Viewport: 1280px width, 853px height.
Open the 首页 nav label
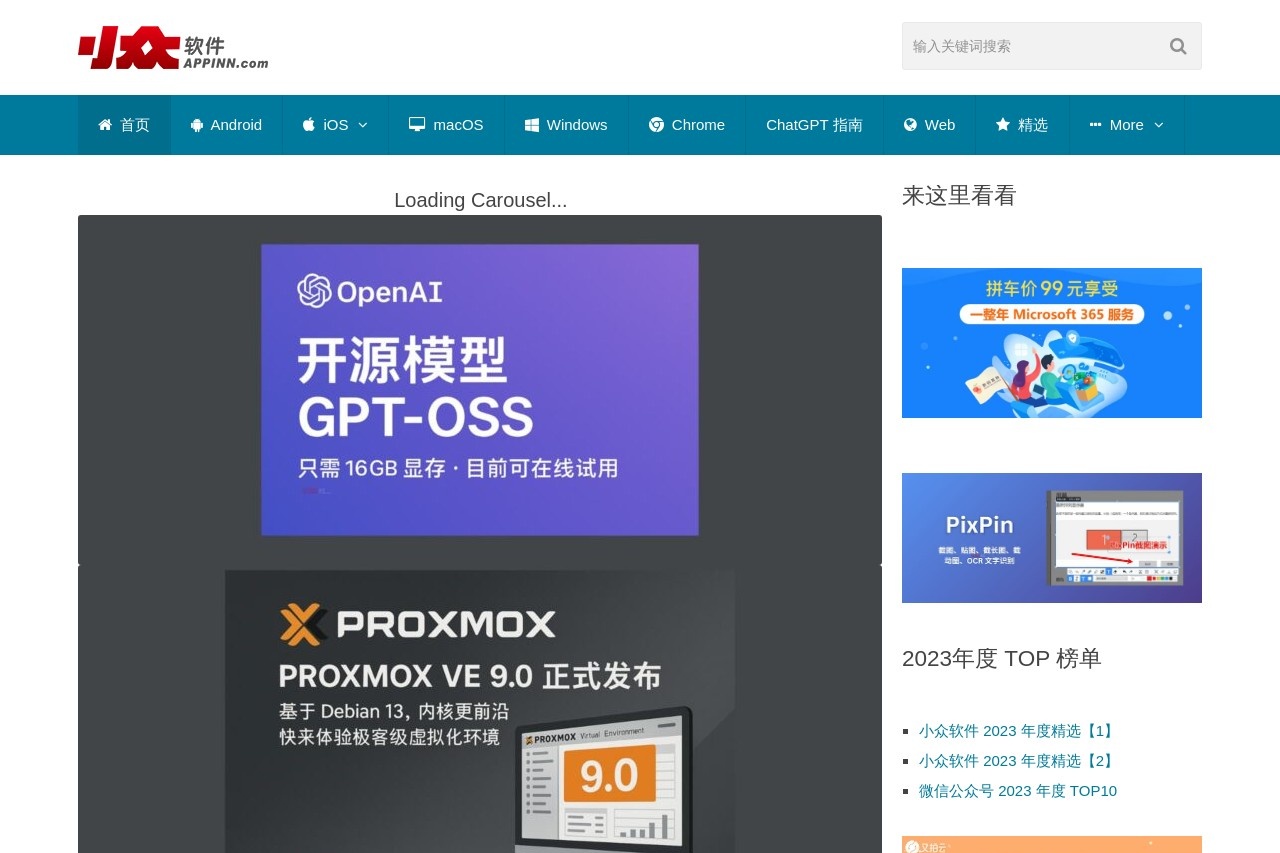pyautogui.click(x=135, y=125)
